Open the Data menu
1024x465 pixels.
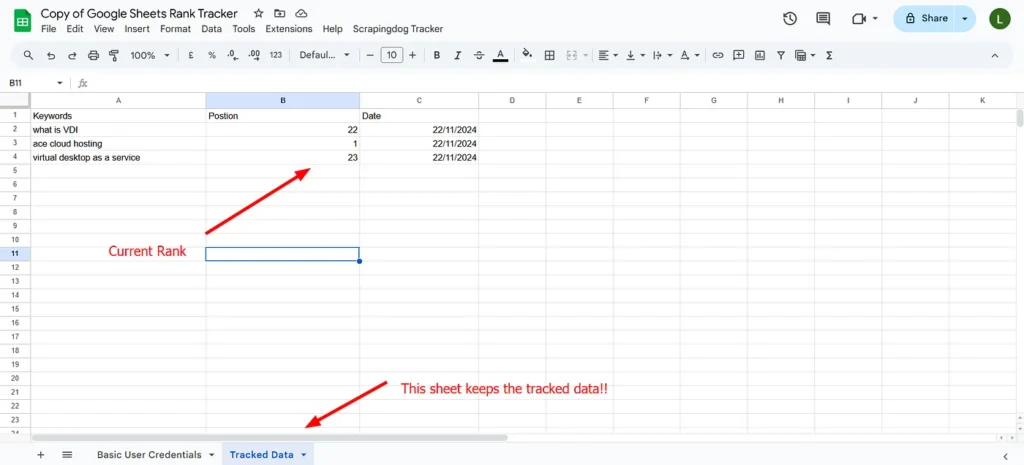point(212,29)
